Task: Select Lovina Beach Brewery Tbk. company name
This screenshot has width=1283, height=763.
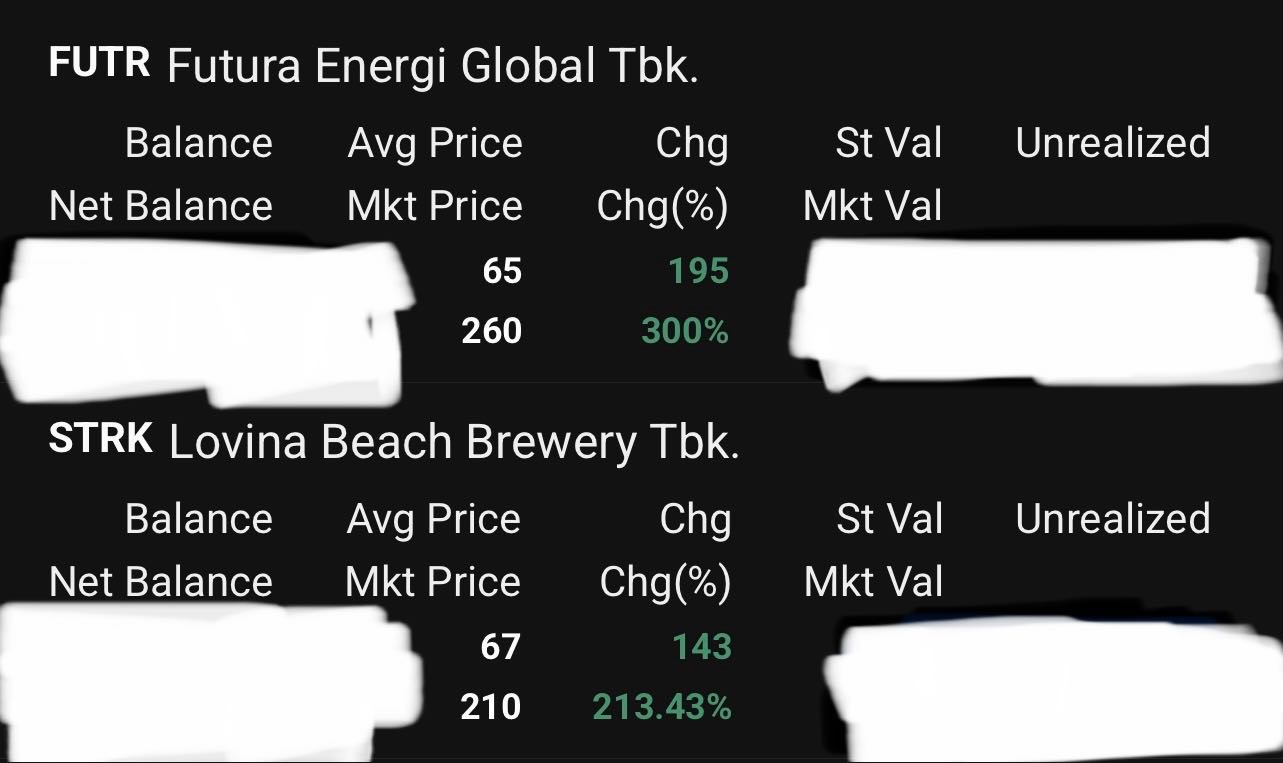Action: [x=454, y=442]
